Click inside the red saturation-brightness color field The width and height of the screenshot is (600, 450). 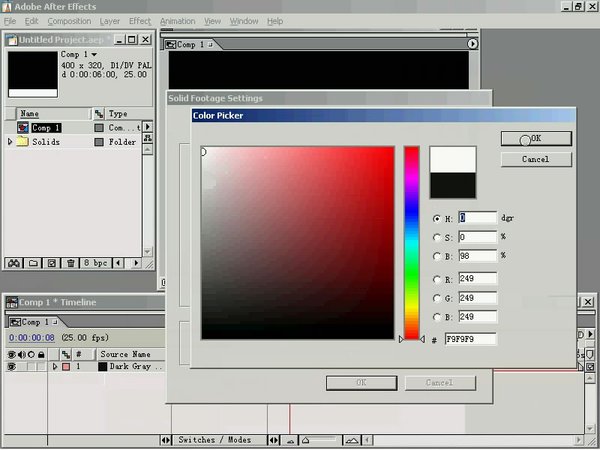click(298, 243)
